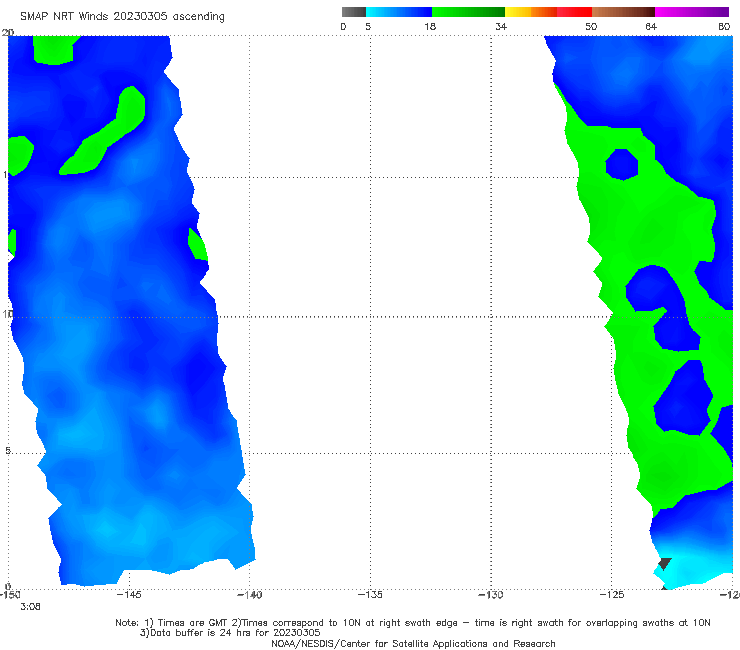
Task: Click the "50" label under the color bar
Action: 591,27
